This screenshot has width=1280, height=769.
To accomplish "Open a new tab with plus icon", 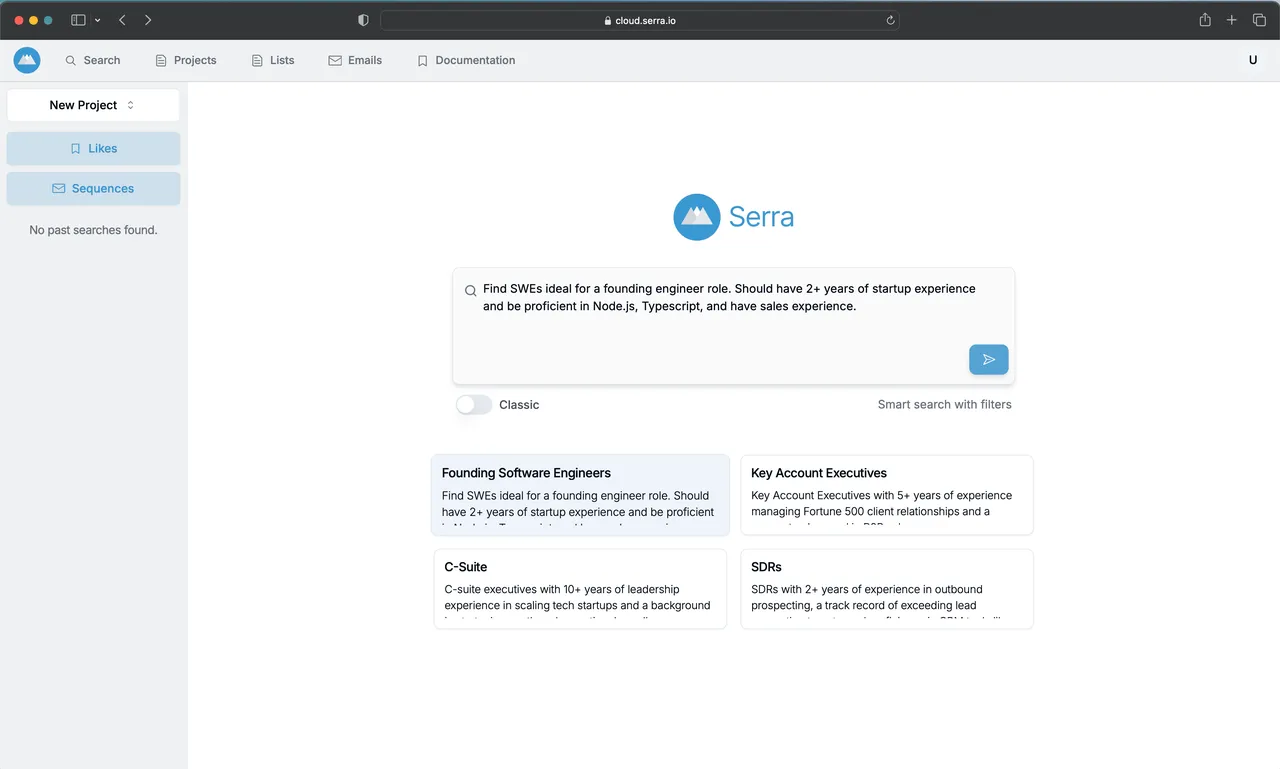I will pos(1232,20).
